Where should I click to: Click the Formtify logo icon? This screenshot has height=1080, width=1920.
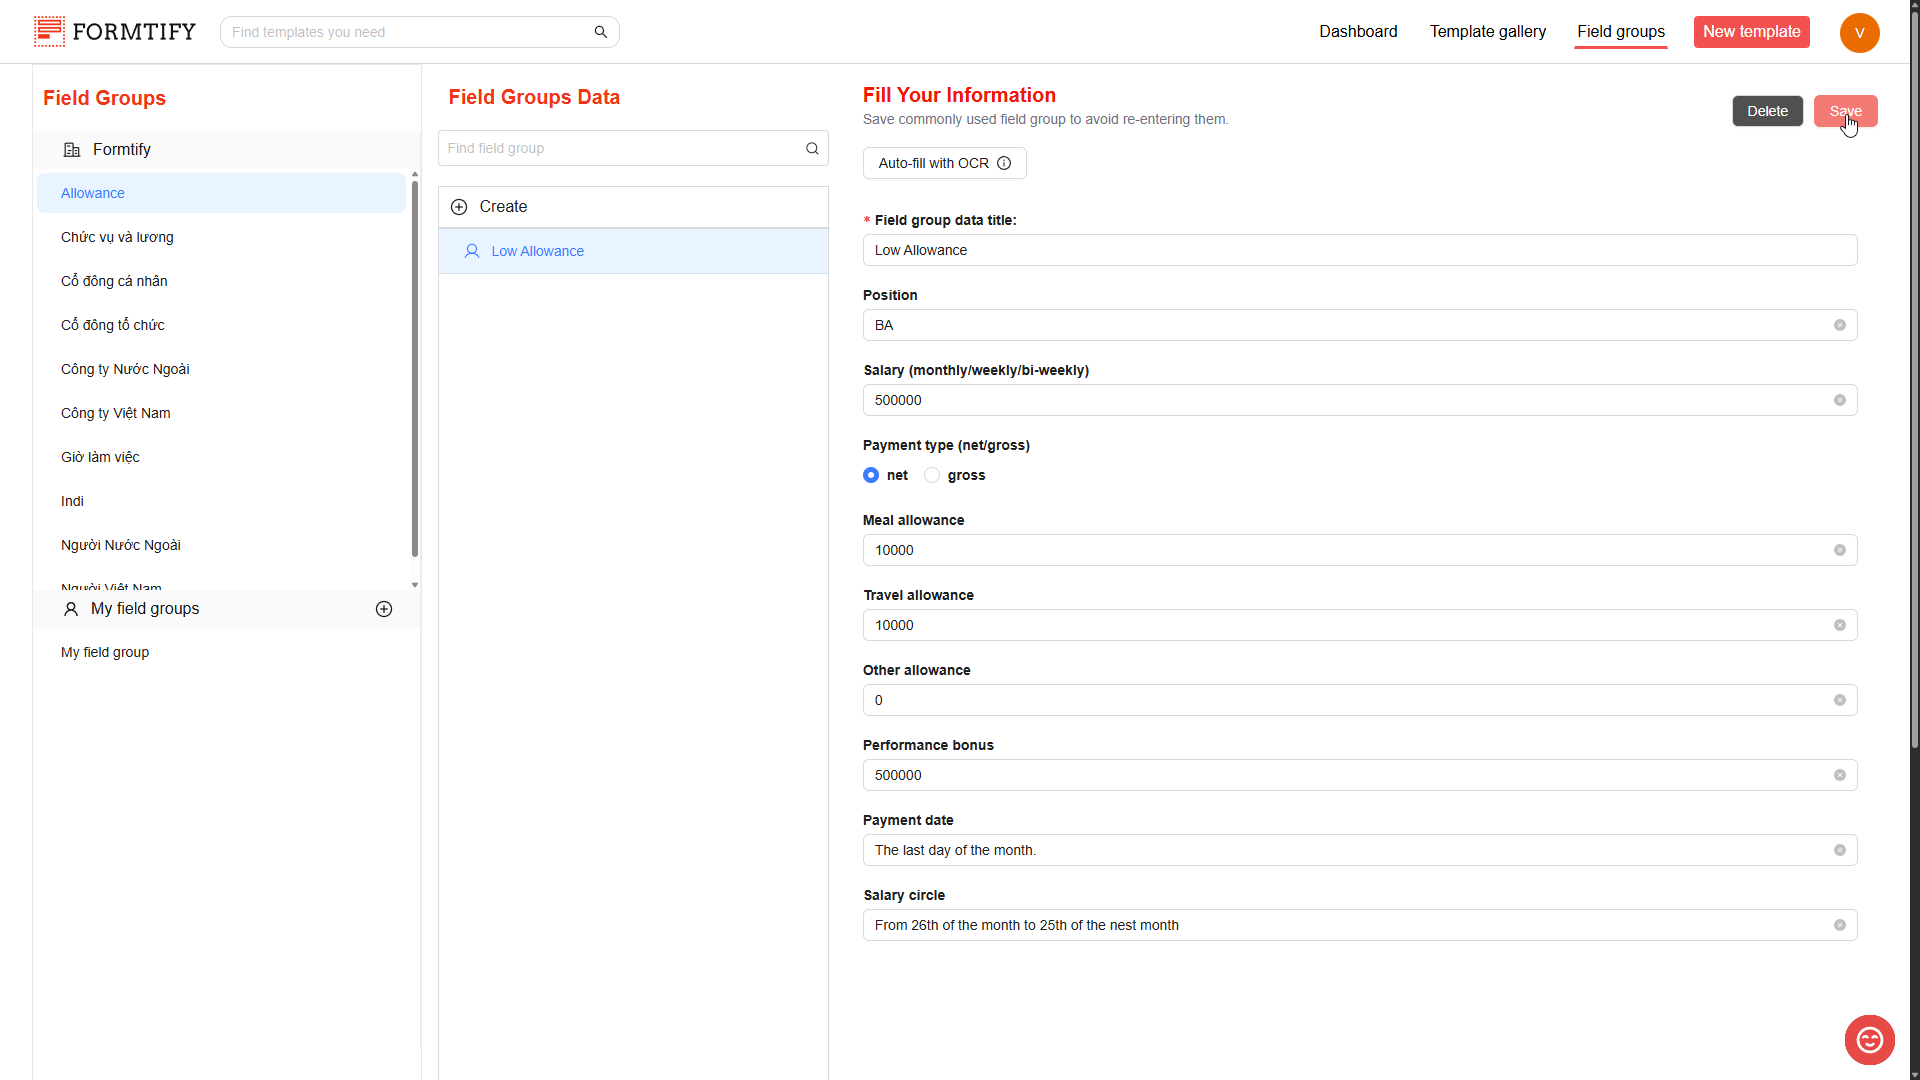point(49,31)
